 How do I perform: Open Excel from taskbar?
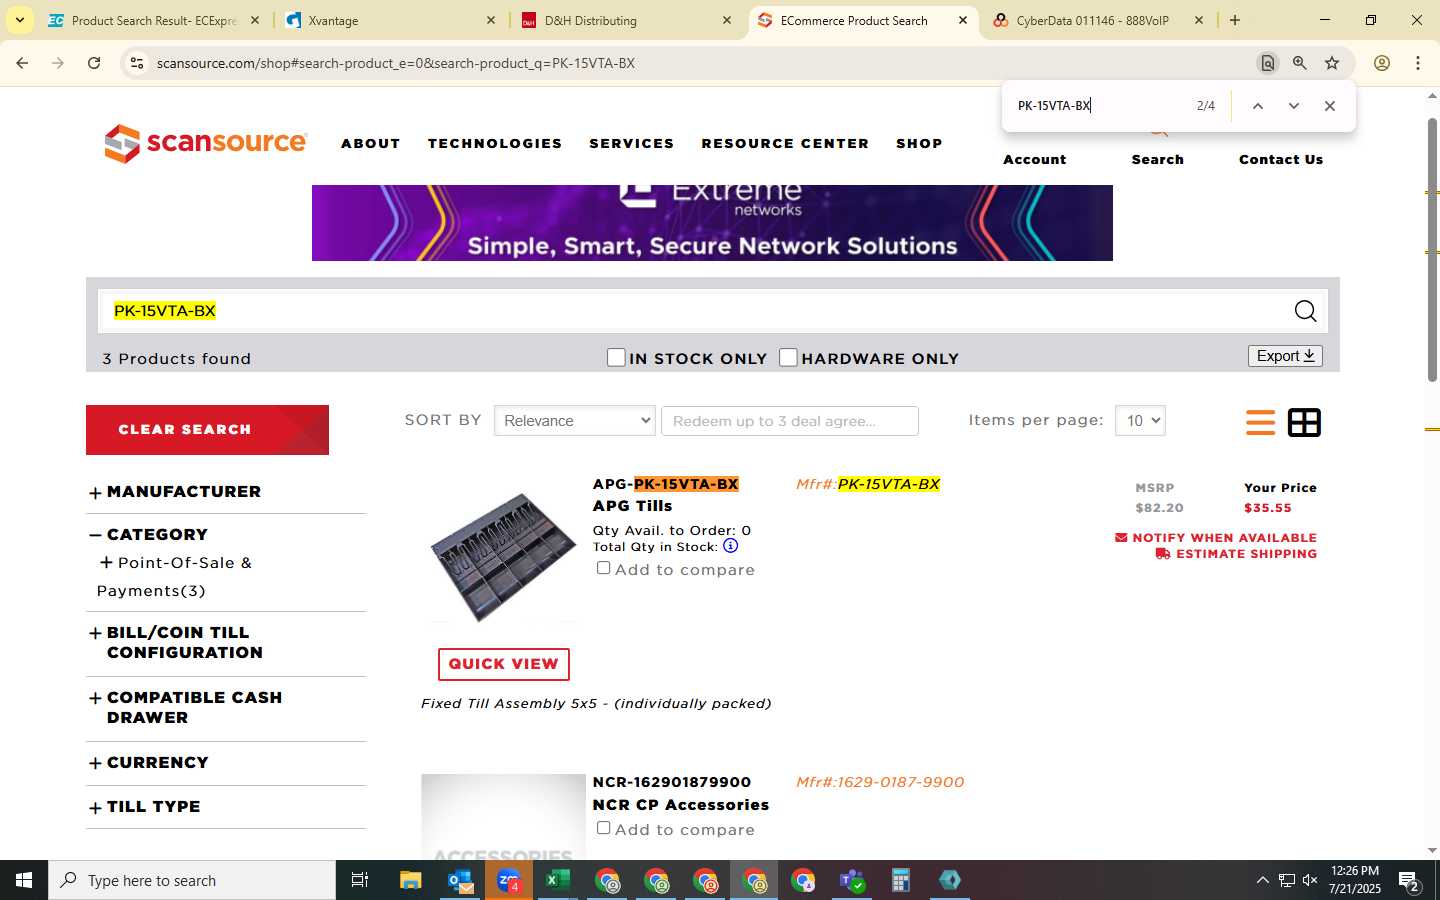tap(558, 880)
